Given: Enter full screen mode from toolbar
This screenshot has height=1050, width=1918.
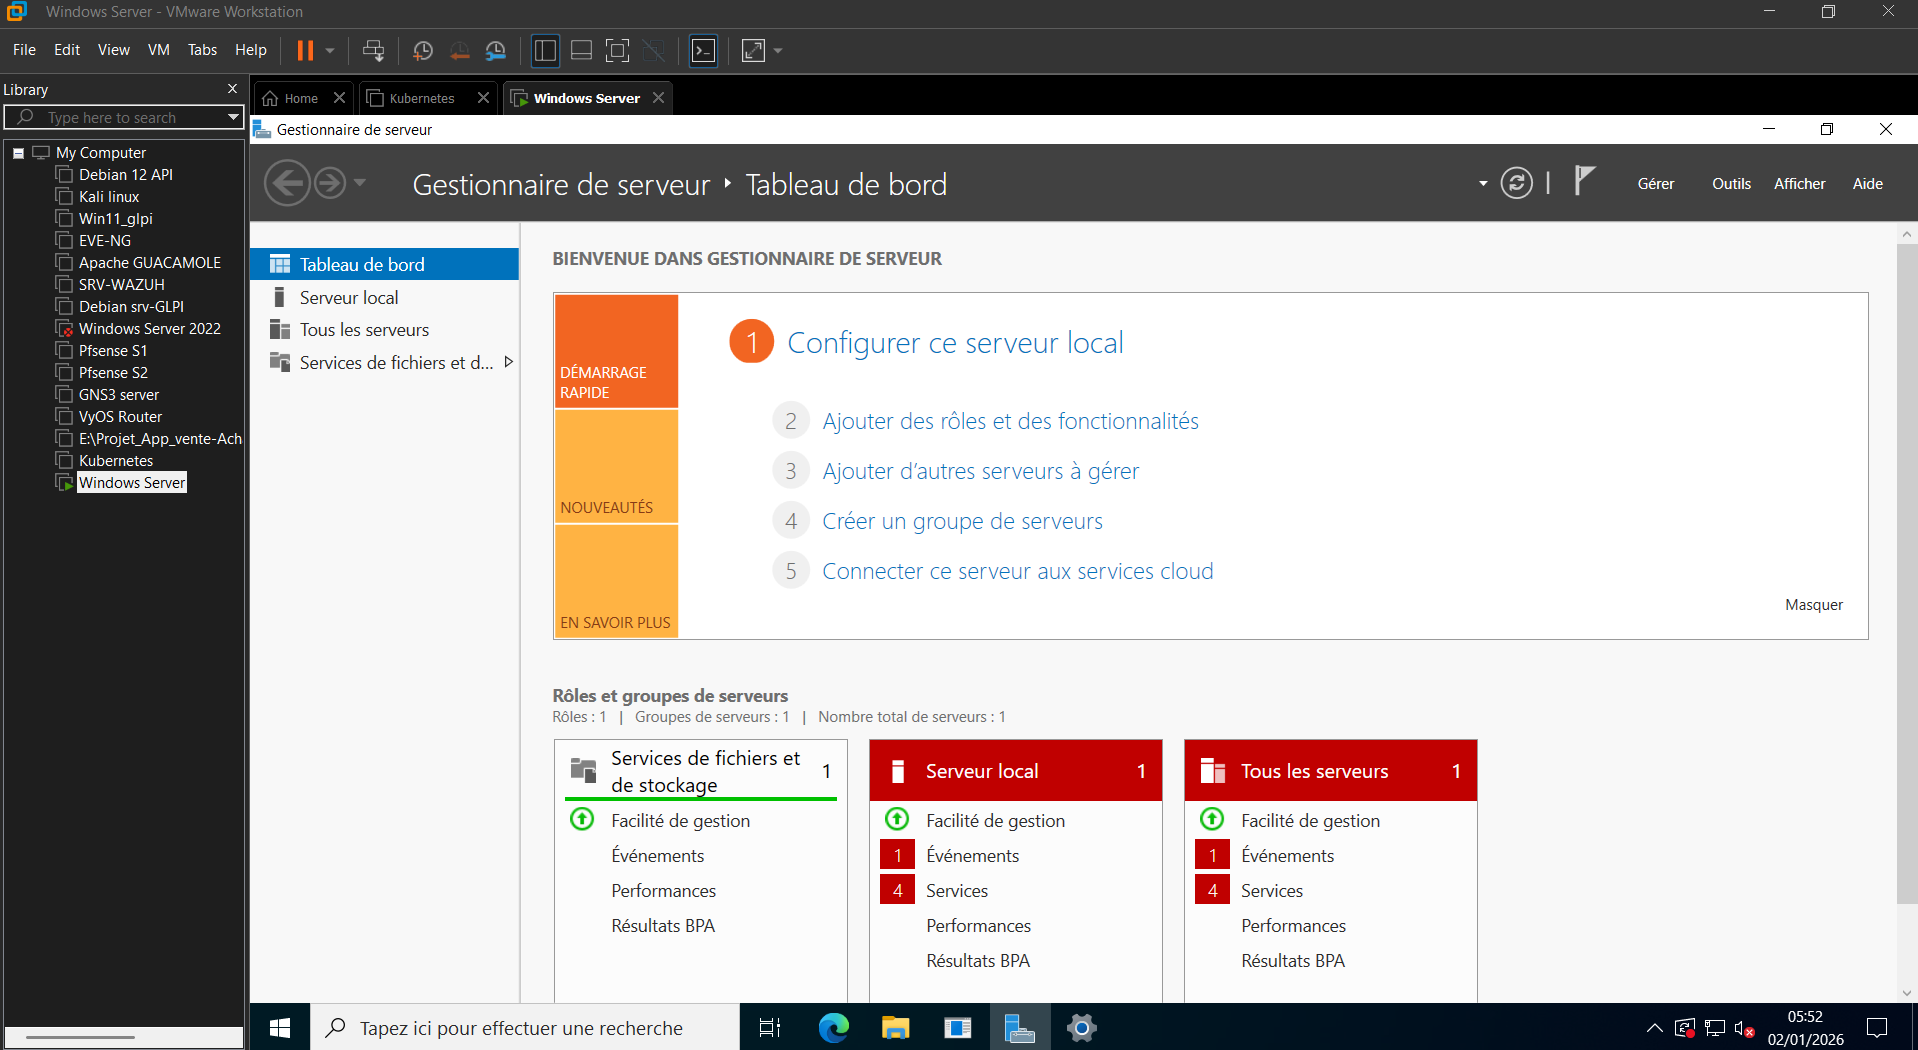Looking at the screenshot, I should point(618,50).
